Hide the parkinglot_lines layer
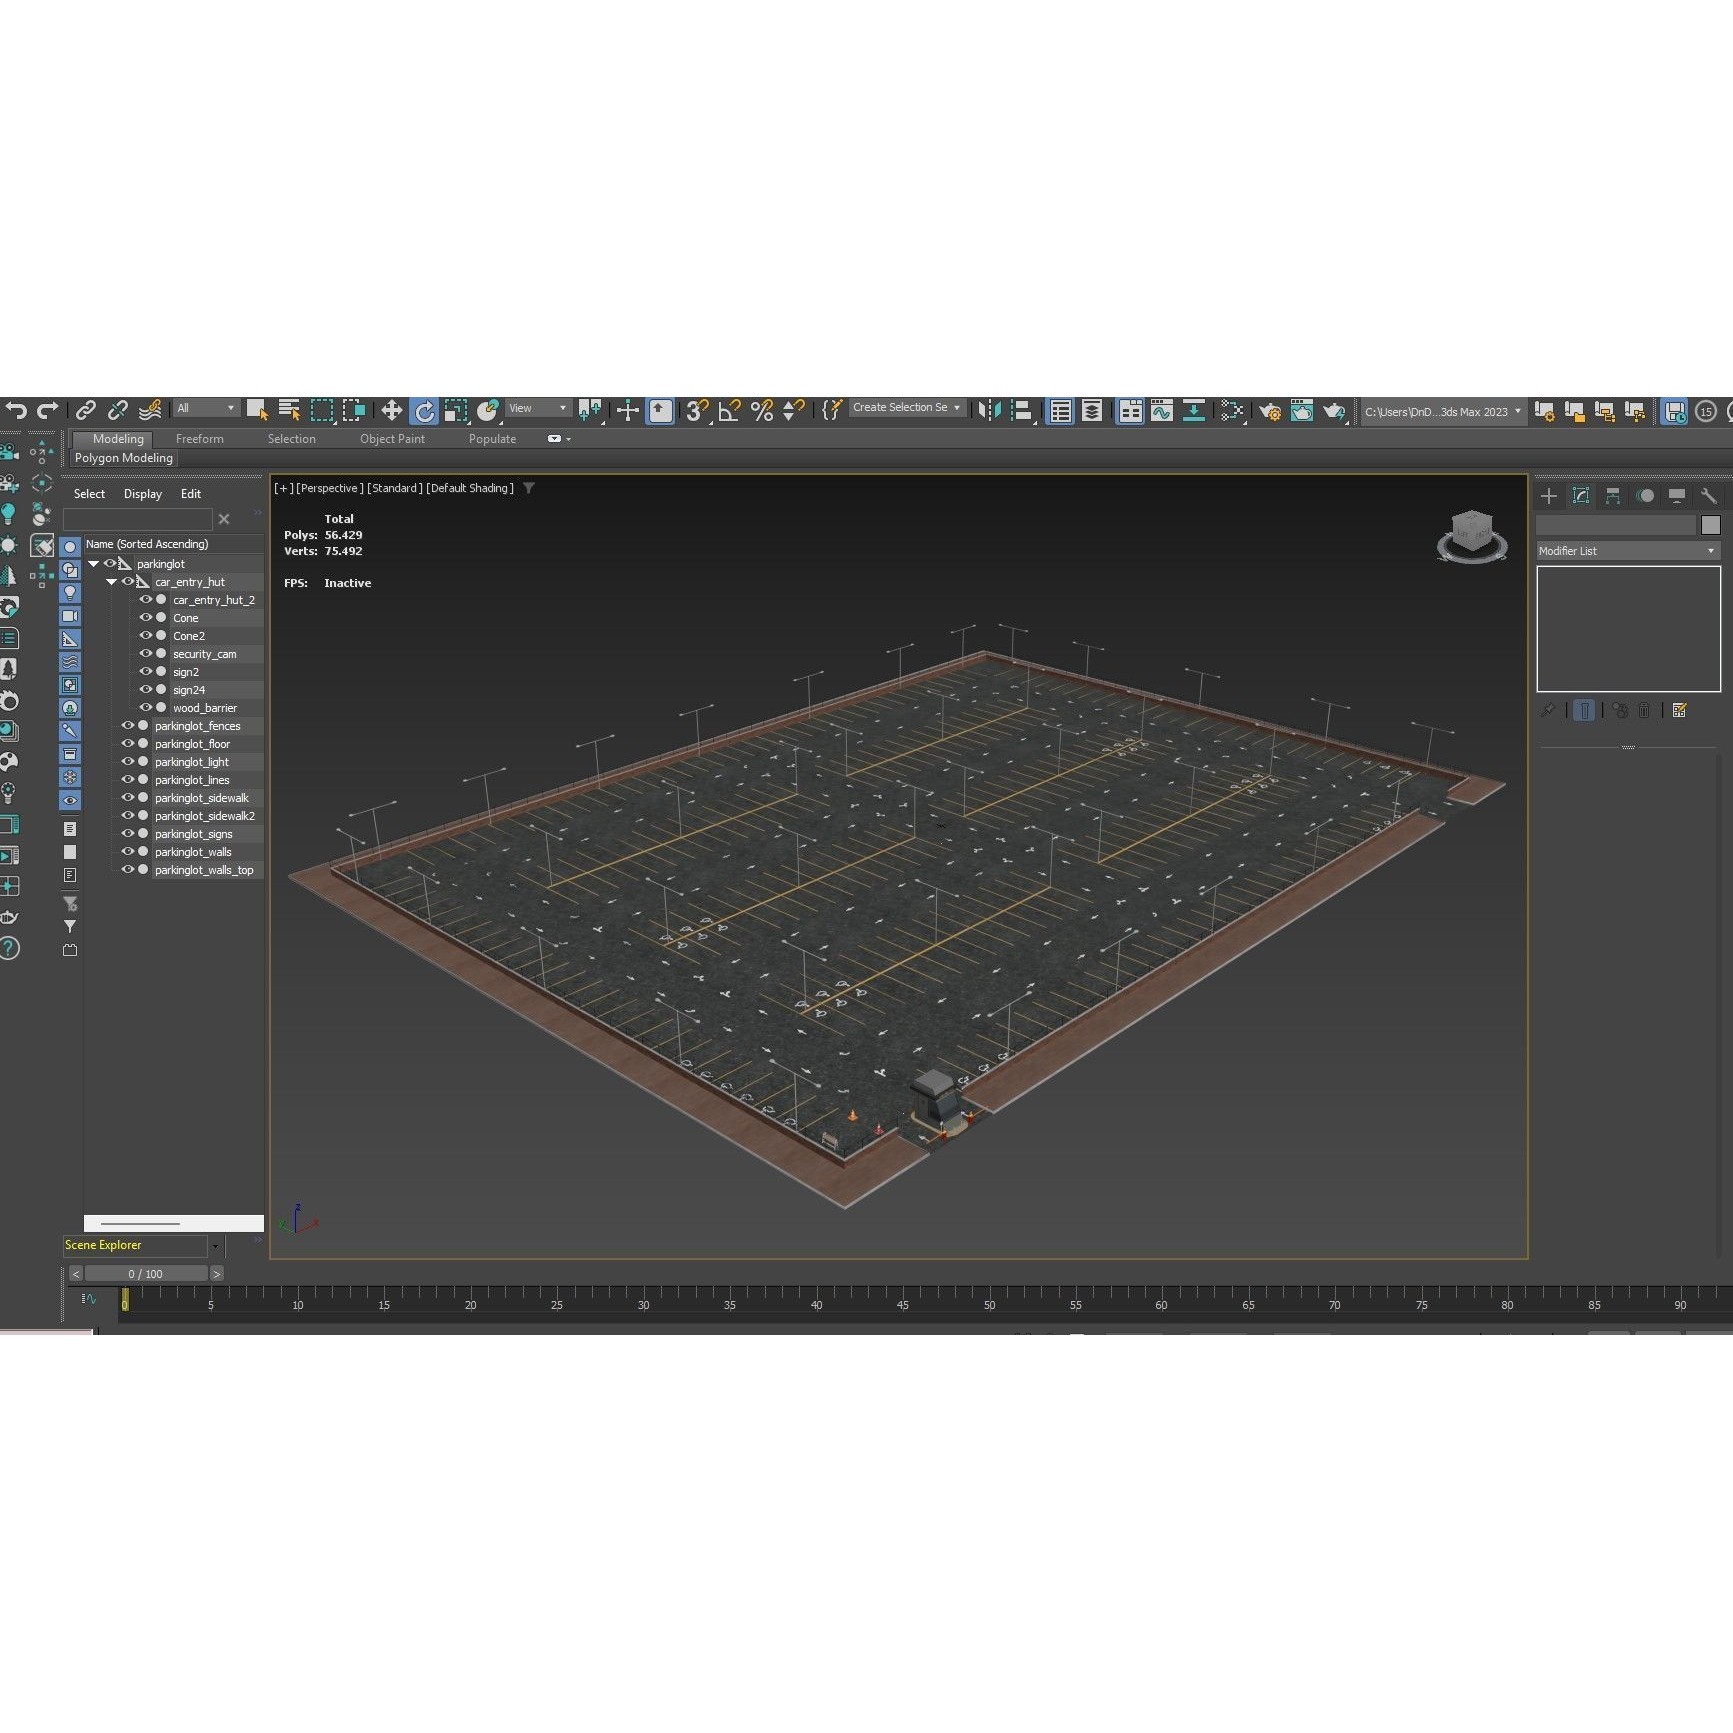The image size is (1733, 1733). tap(127, 779)
